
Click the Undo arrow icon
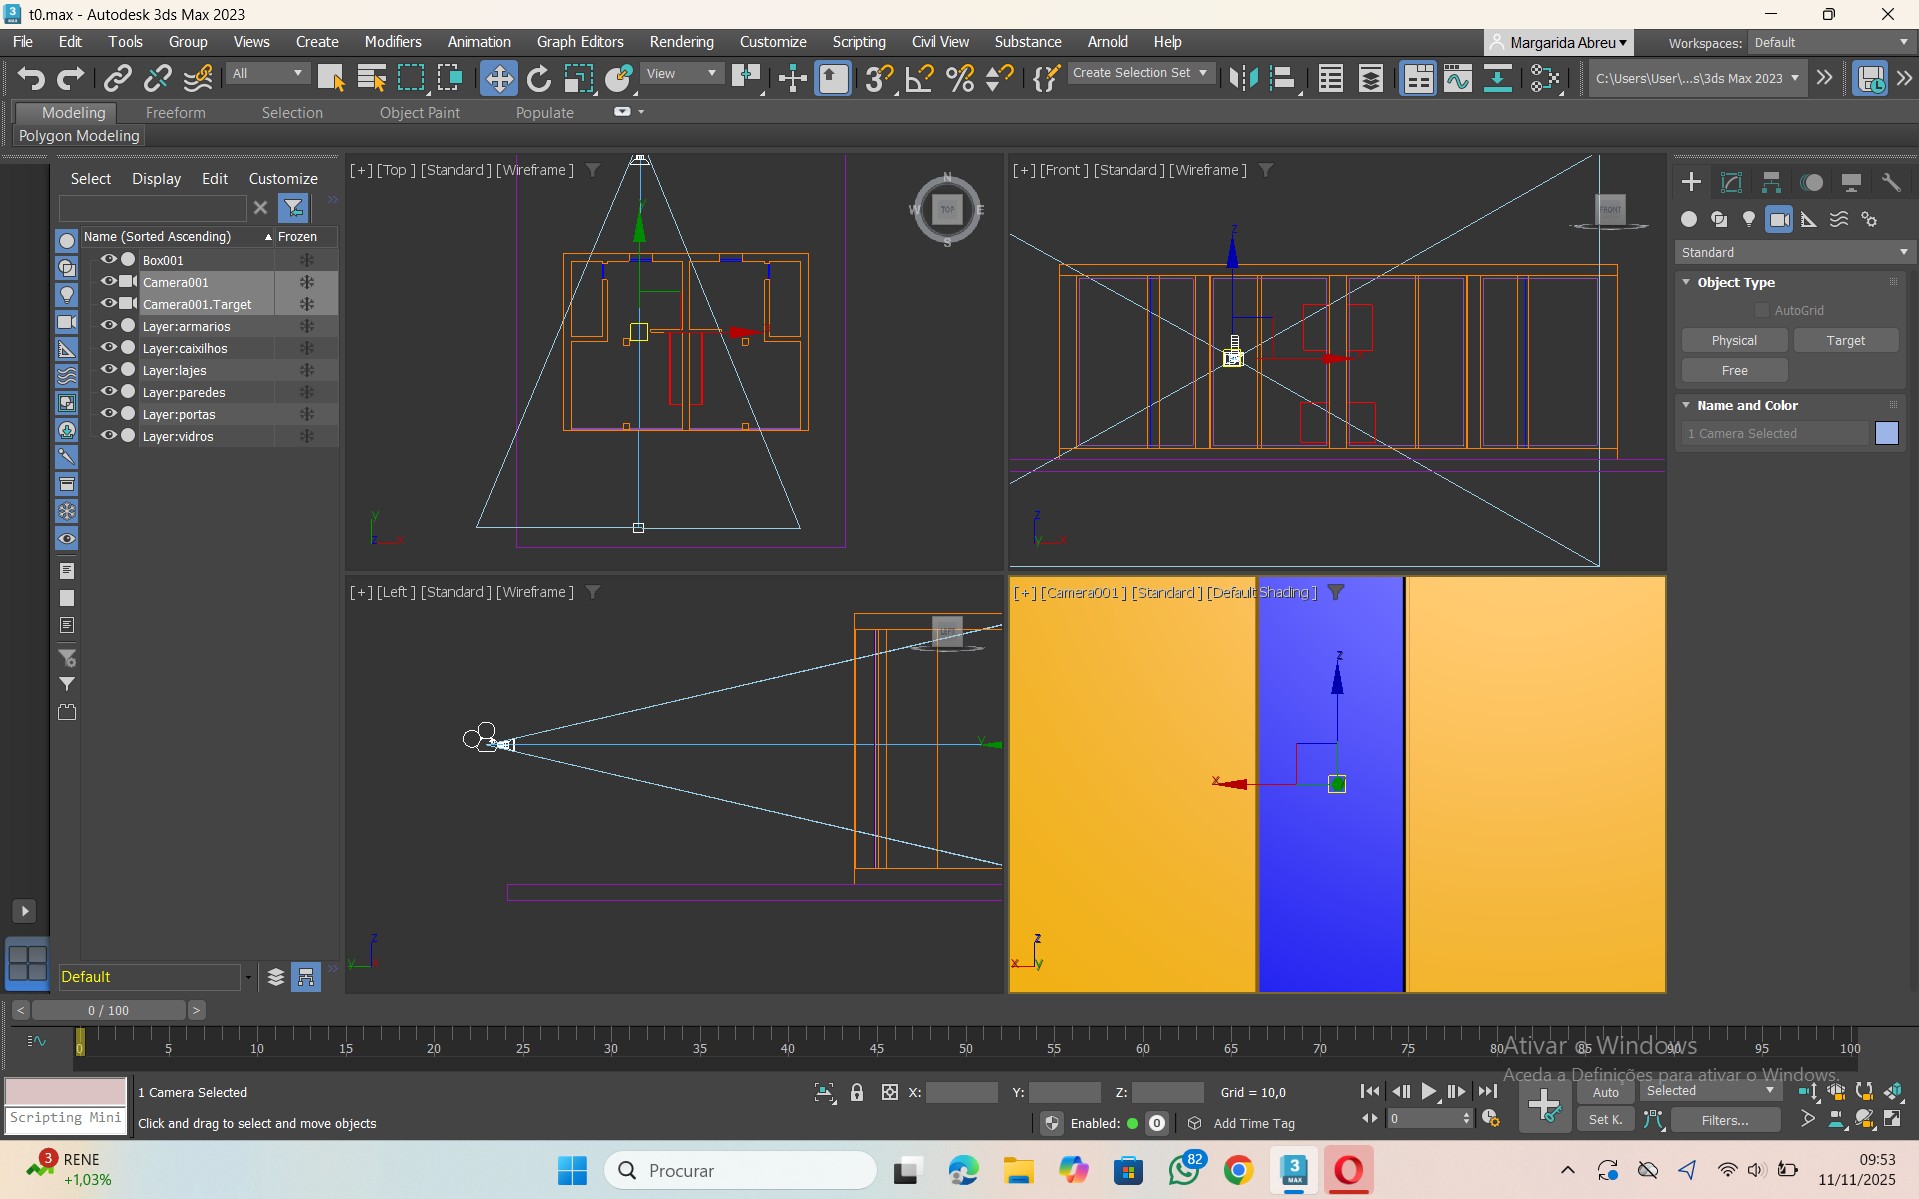31,78
